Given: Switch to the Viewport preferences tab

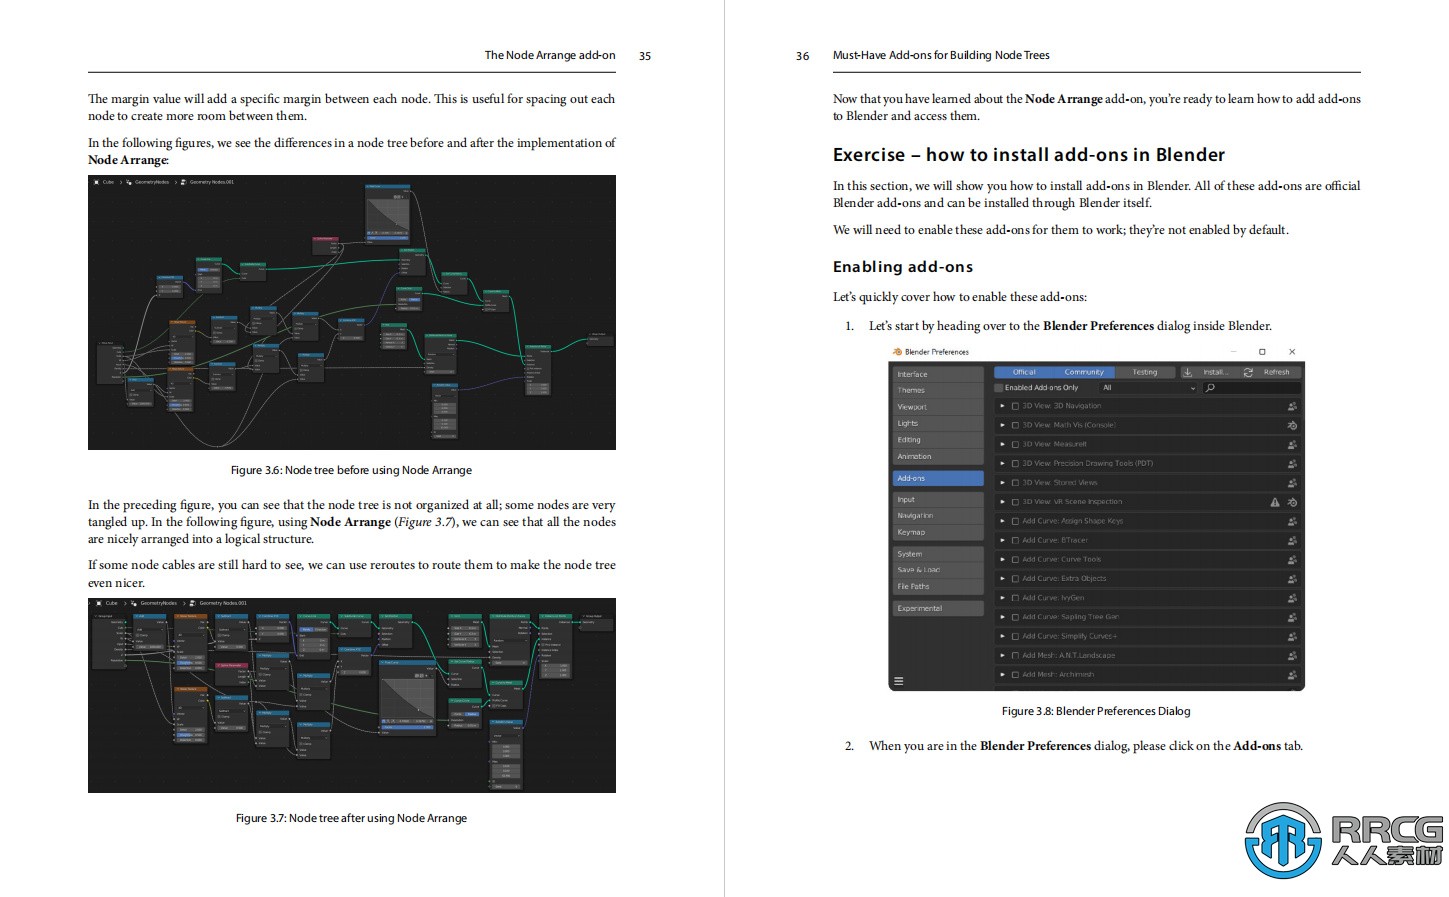Looking at the screenshot, I should (938, 407).
